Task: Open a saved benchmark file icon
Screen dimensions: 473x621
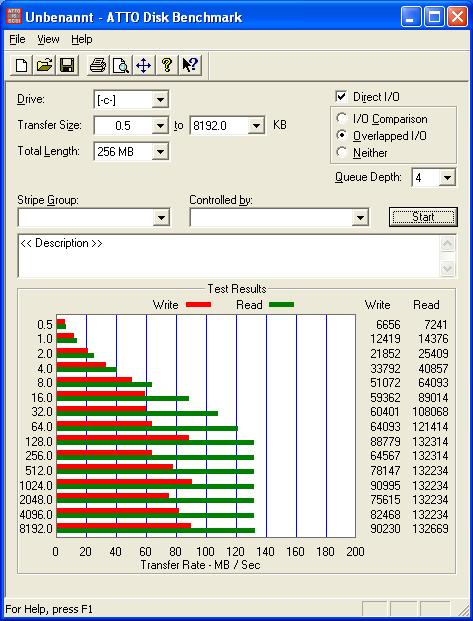Action: [x=44, y=65]
